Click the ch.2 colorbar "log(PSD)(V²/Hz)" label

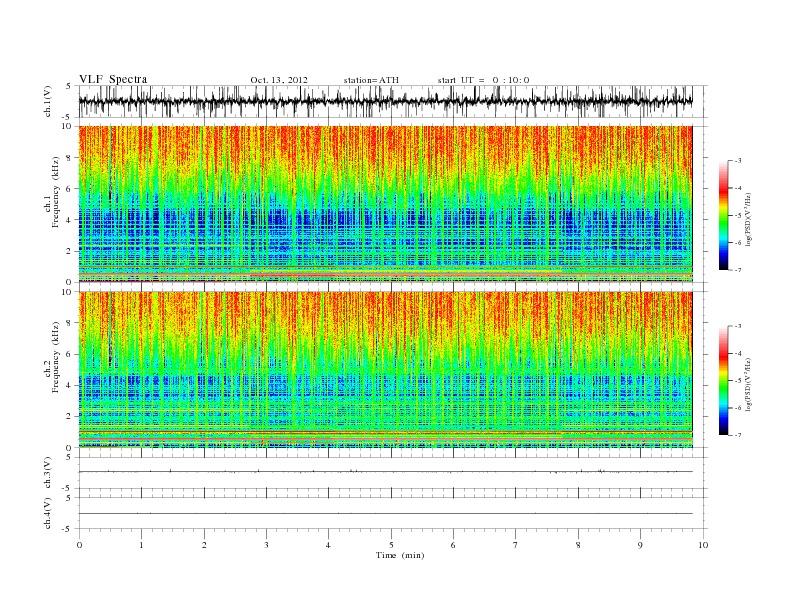(x=748, y=384)
